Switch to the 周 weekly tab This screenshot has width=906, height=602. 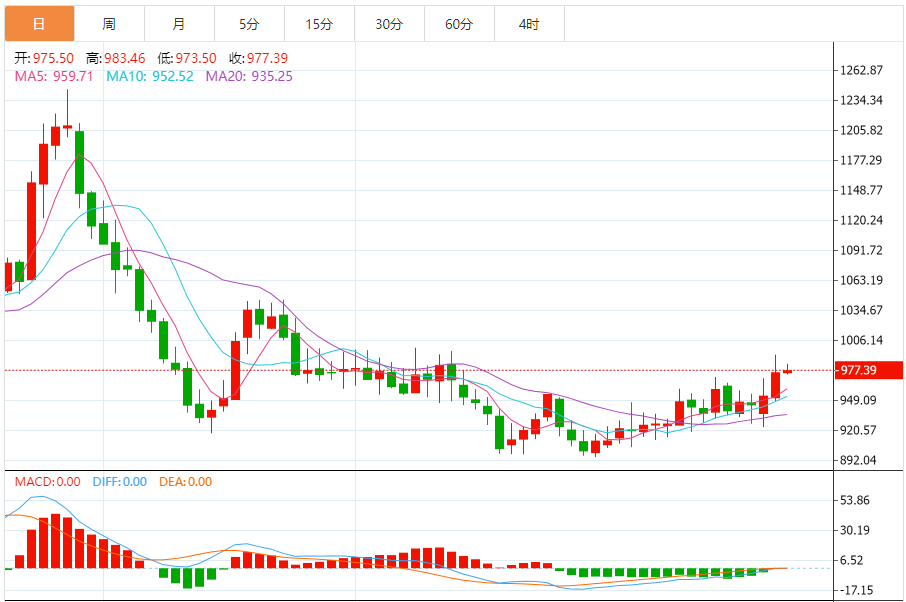click(109, 24)
